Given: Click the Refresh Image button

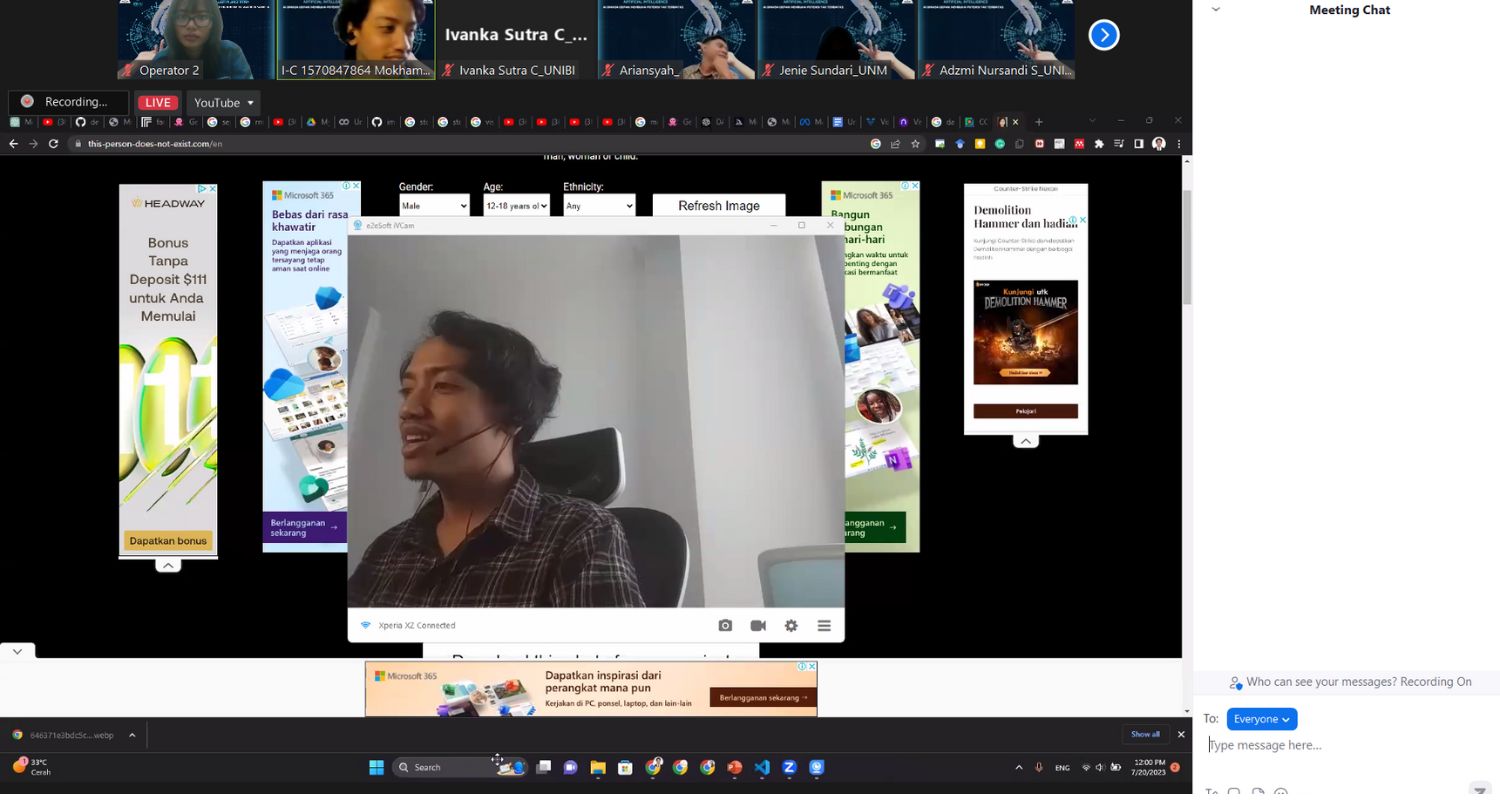Looking at the screenshot, I should coord(718,206).
